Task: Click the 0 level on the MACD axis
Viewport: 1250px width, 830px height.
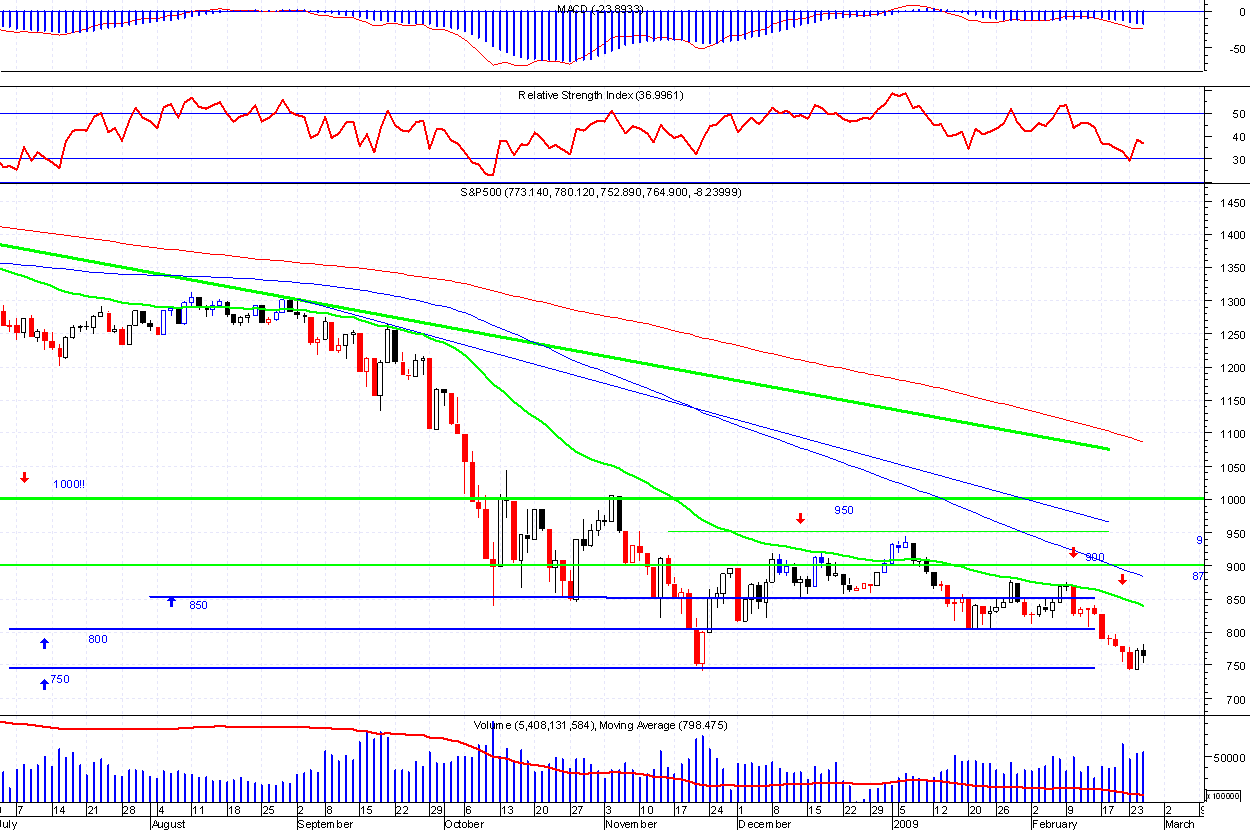Action: point(1242,13)
